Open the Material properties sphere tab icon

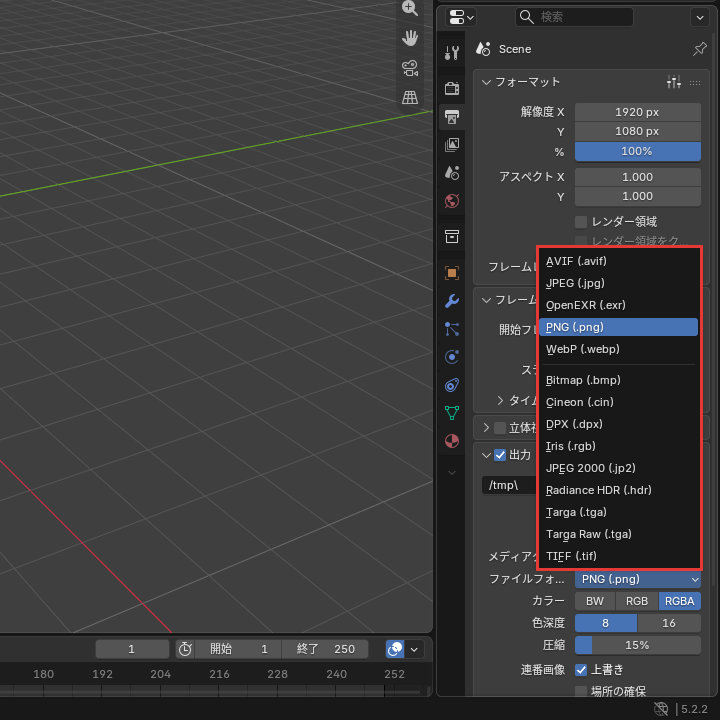pos(452,441)
